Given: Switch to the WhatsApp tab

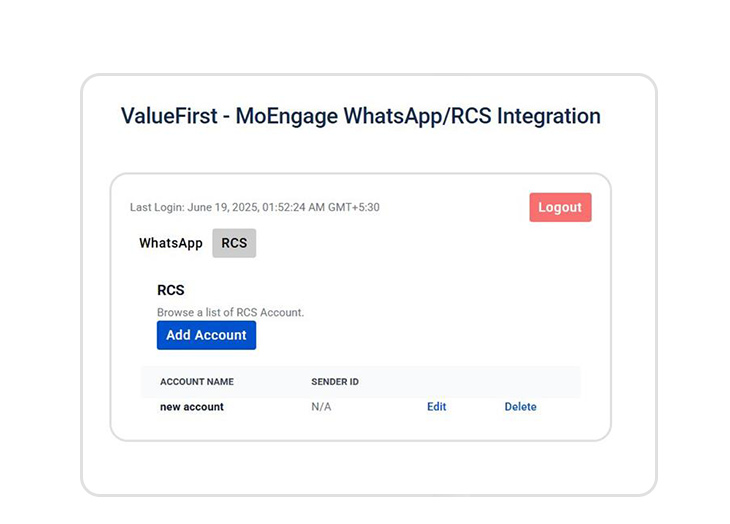Looking at the screenshot, I should coord(171,243).
